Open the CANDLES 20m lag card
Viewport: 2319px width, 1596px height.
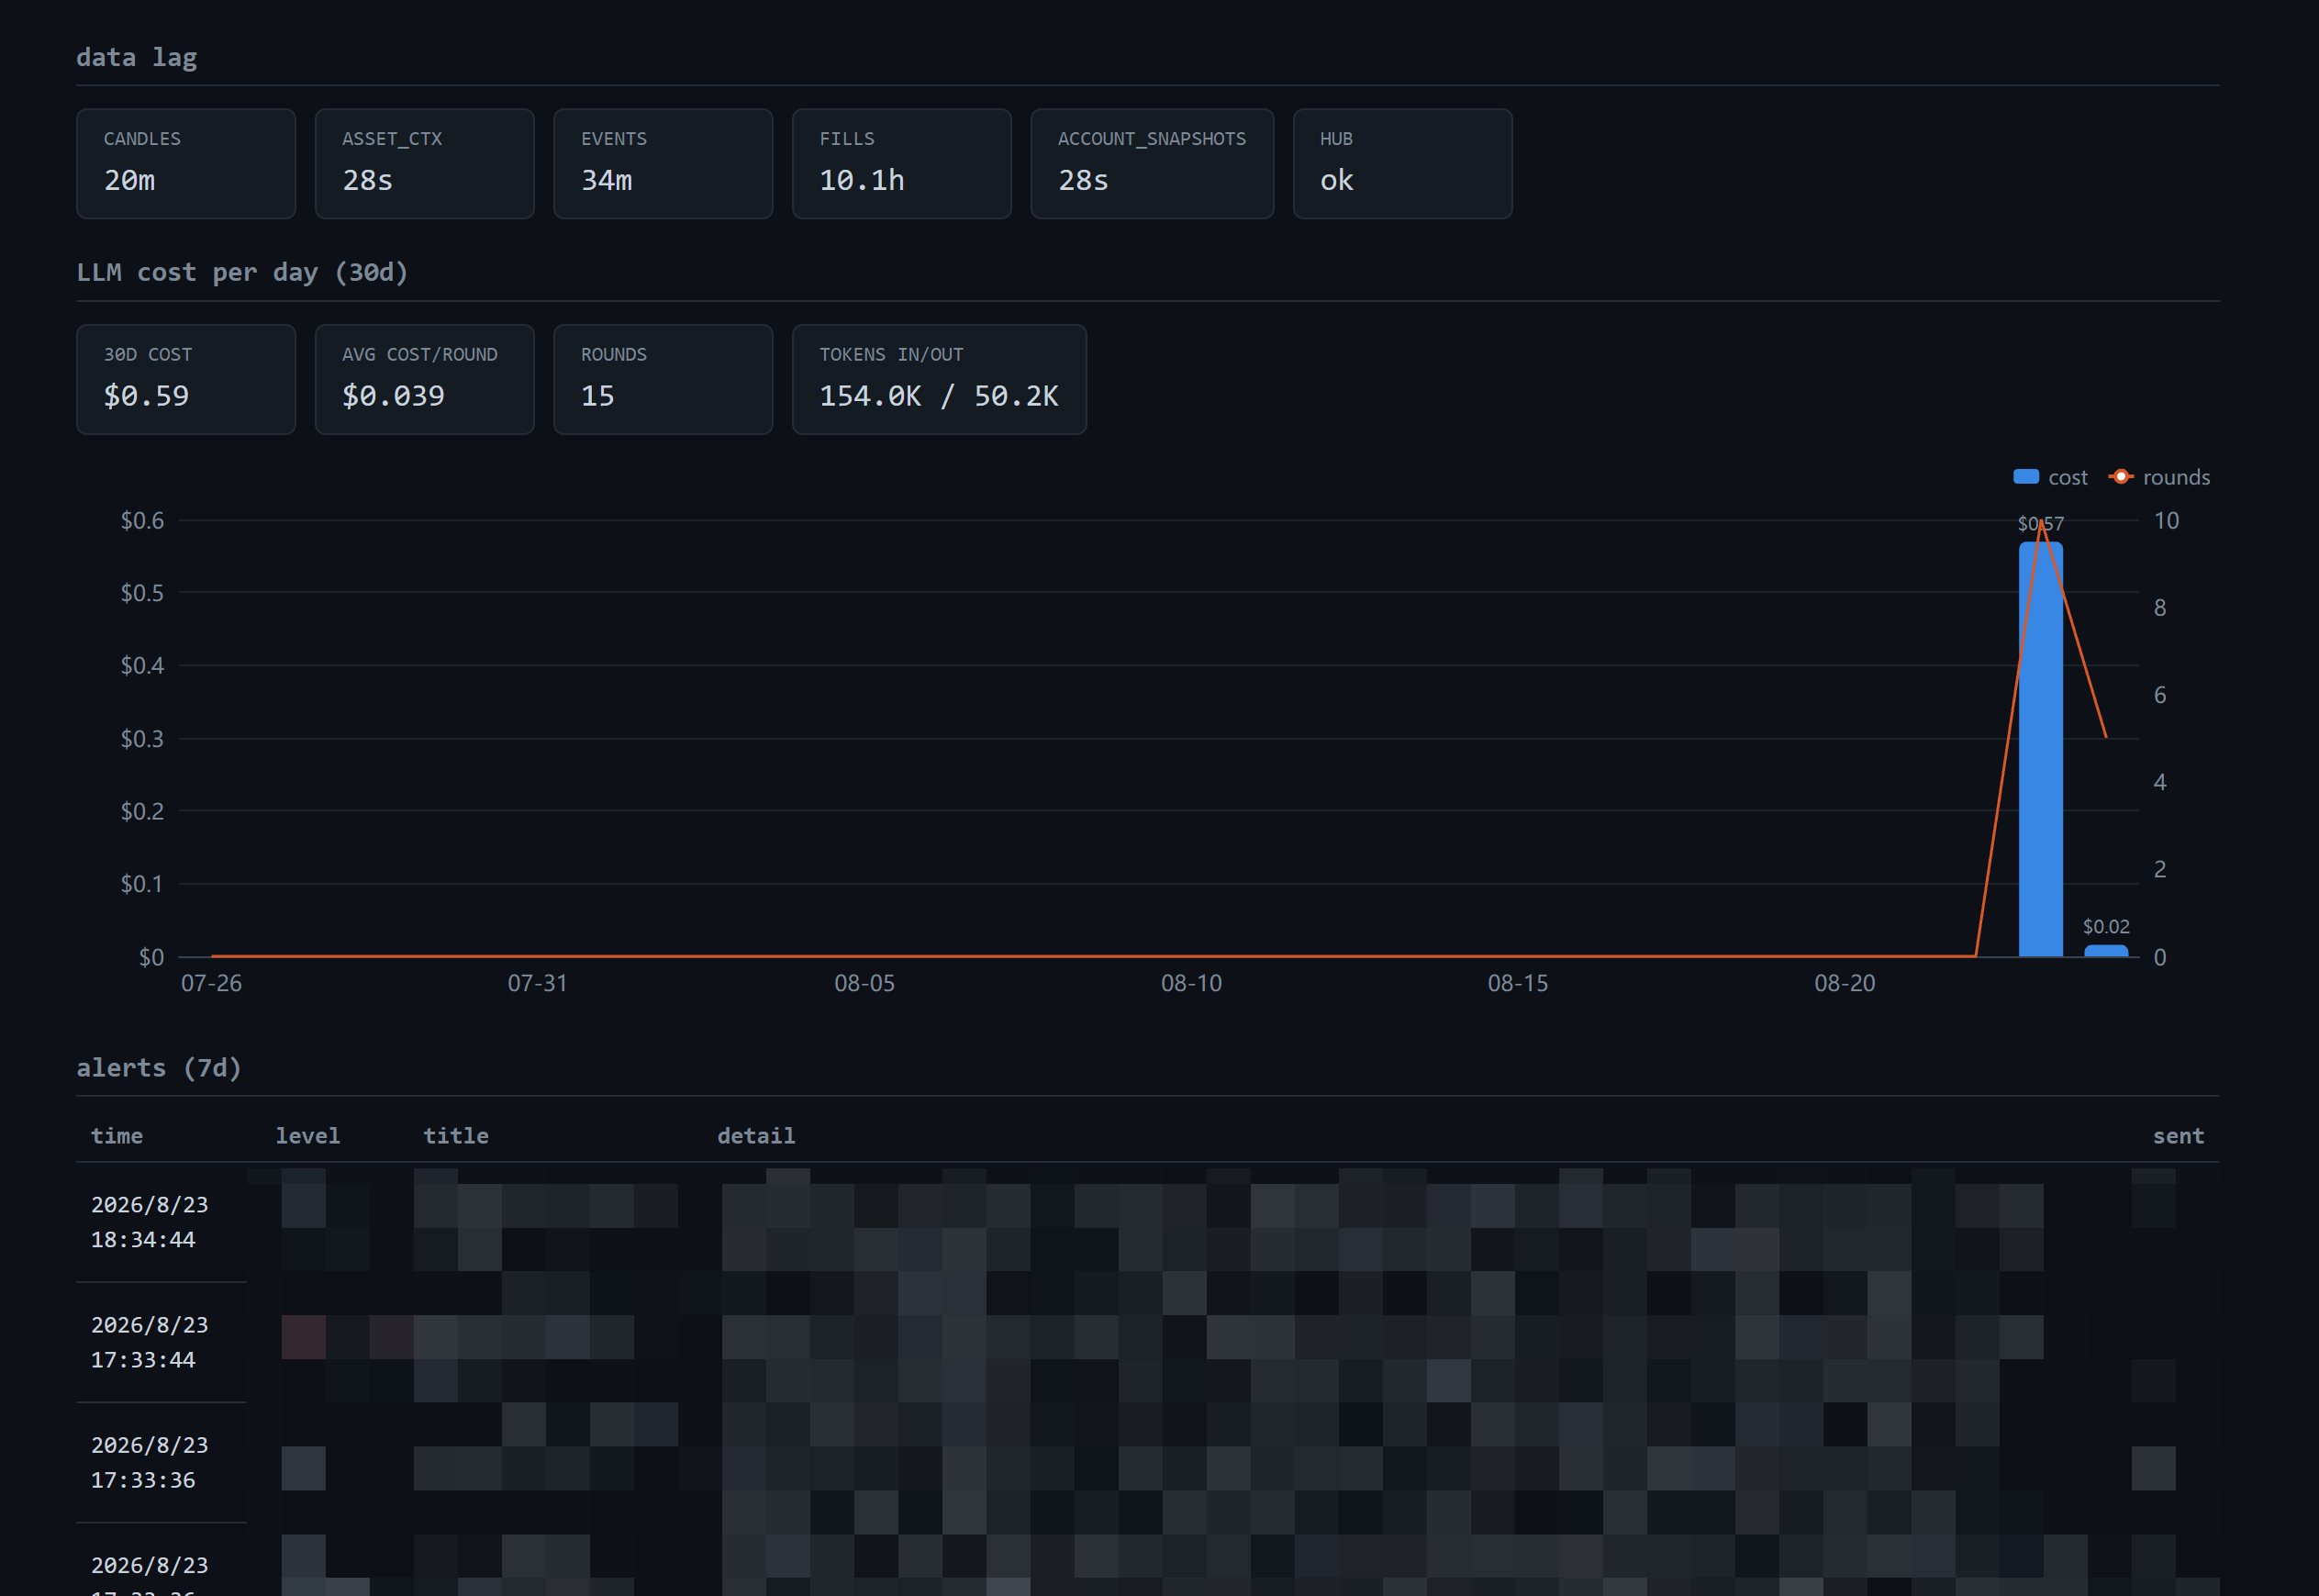(x=186, y=164)
